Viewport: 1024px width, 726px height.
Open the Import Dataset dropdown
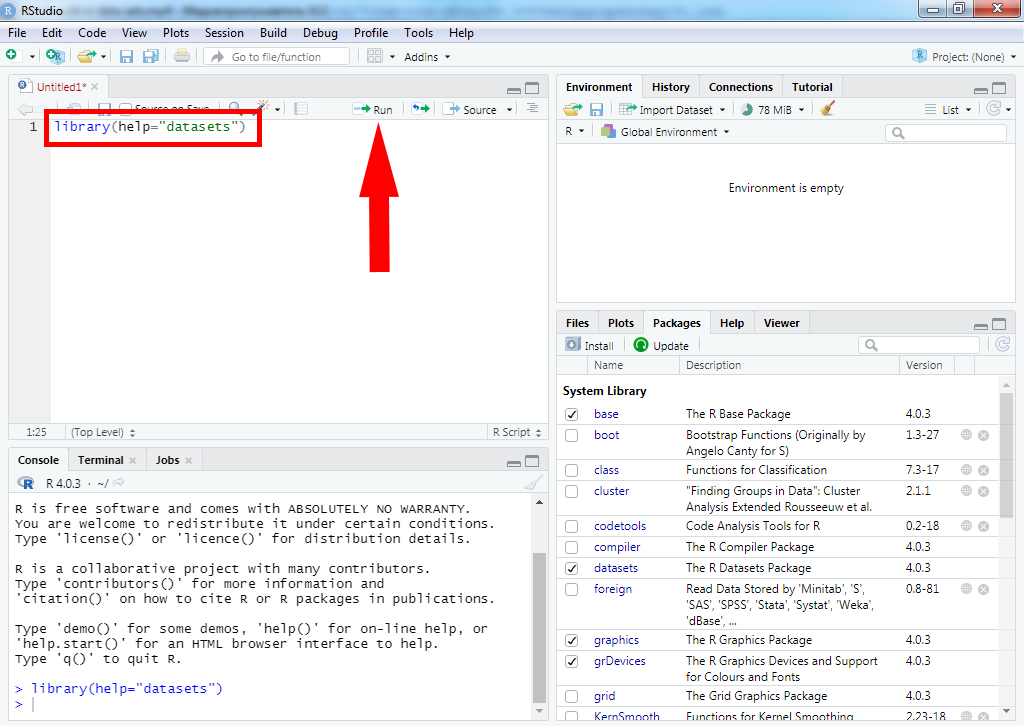(672, 109)
